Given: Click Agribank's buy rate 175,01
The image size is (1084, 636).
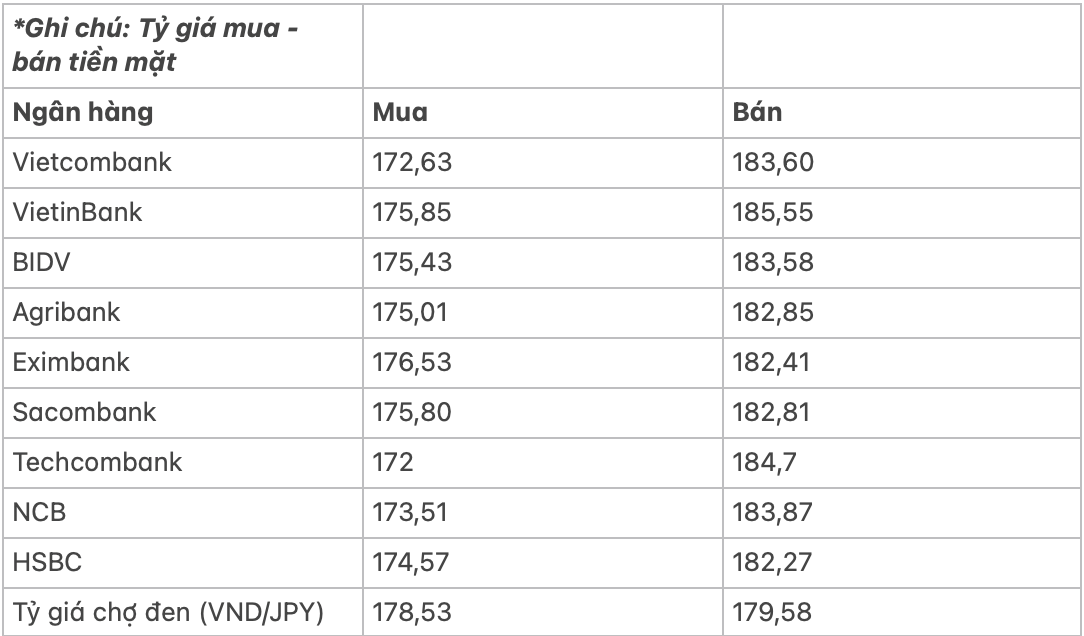Looking at the screenshot, I should click(x=412, y=312).
